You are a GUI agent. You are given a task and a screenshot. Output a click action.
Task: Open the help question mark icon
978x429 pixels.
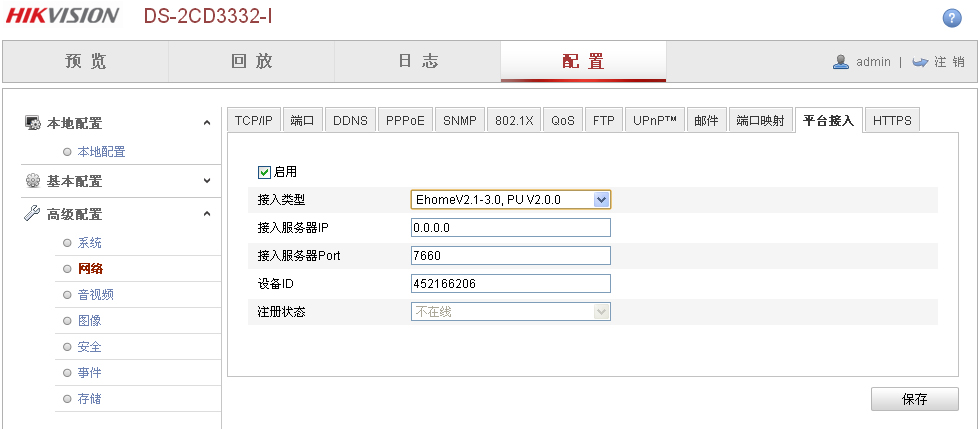coord(951,19)
